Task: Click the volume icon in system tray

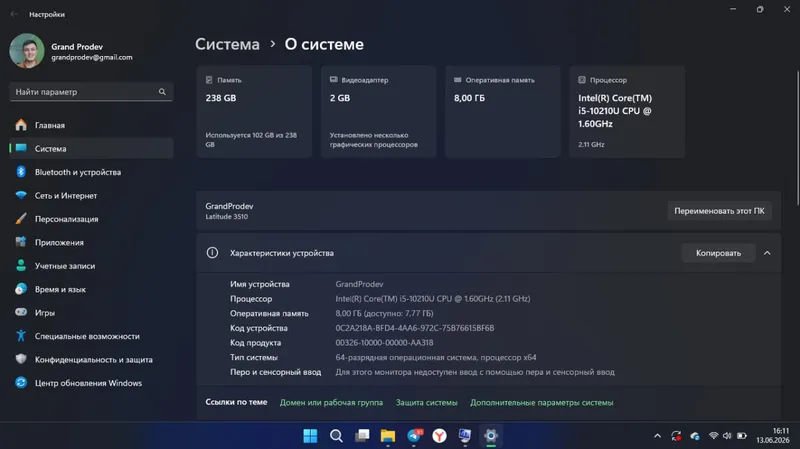Action: point(727,436)
